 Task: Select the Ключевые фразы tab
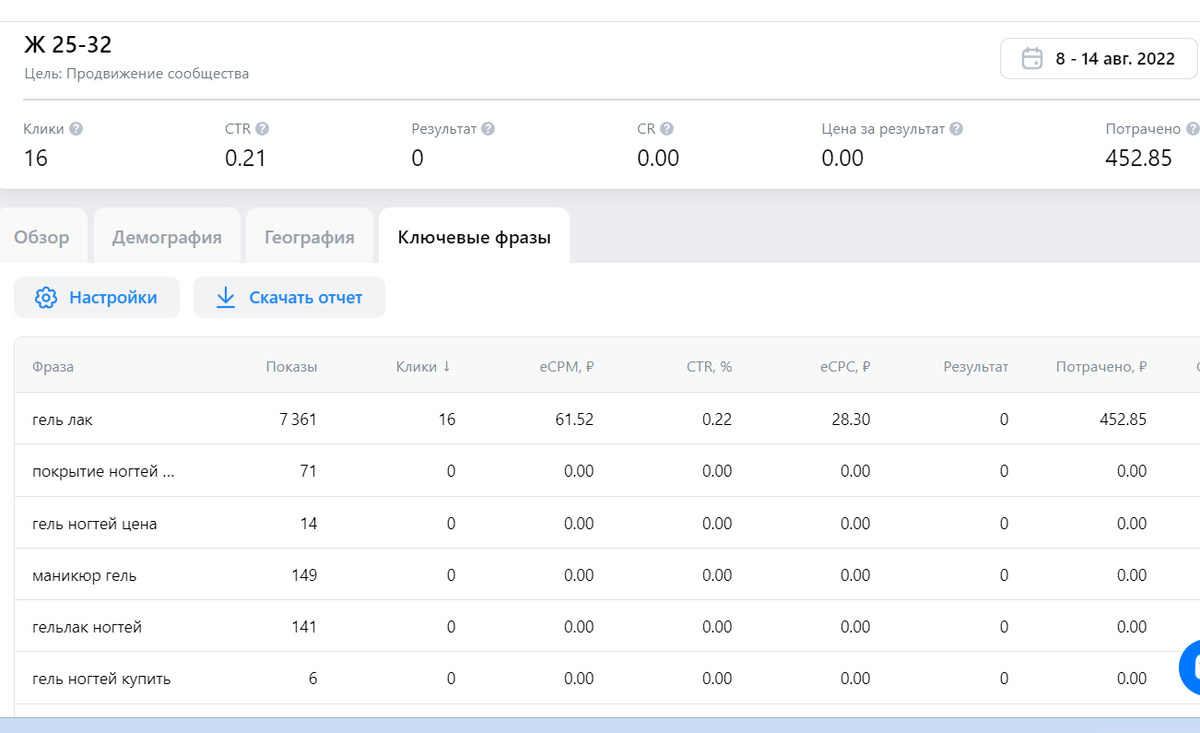pos(474,237)
